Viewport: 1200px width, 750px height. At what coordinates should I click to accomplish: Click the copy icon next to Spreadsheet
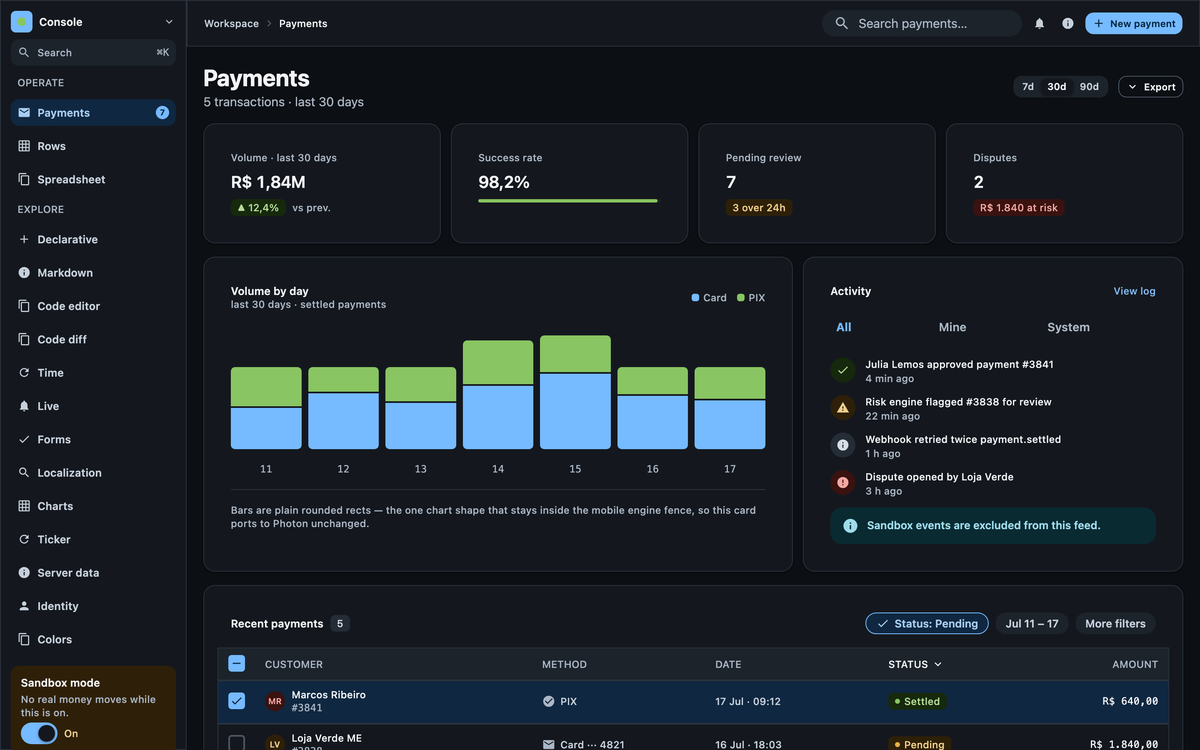click(24, 179)
